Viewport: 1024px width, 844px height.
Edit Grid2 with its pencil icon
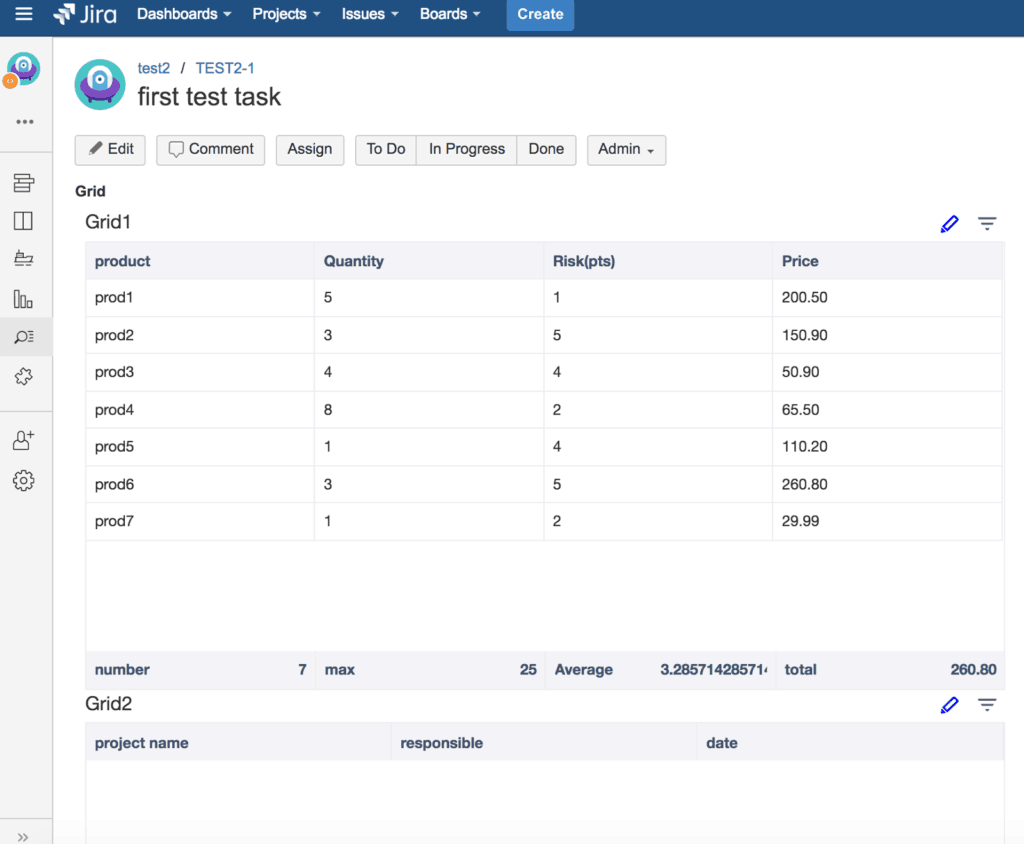pos(948,705)
